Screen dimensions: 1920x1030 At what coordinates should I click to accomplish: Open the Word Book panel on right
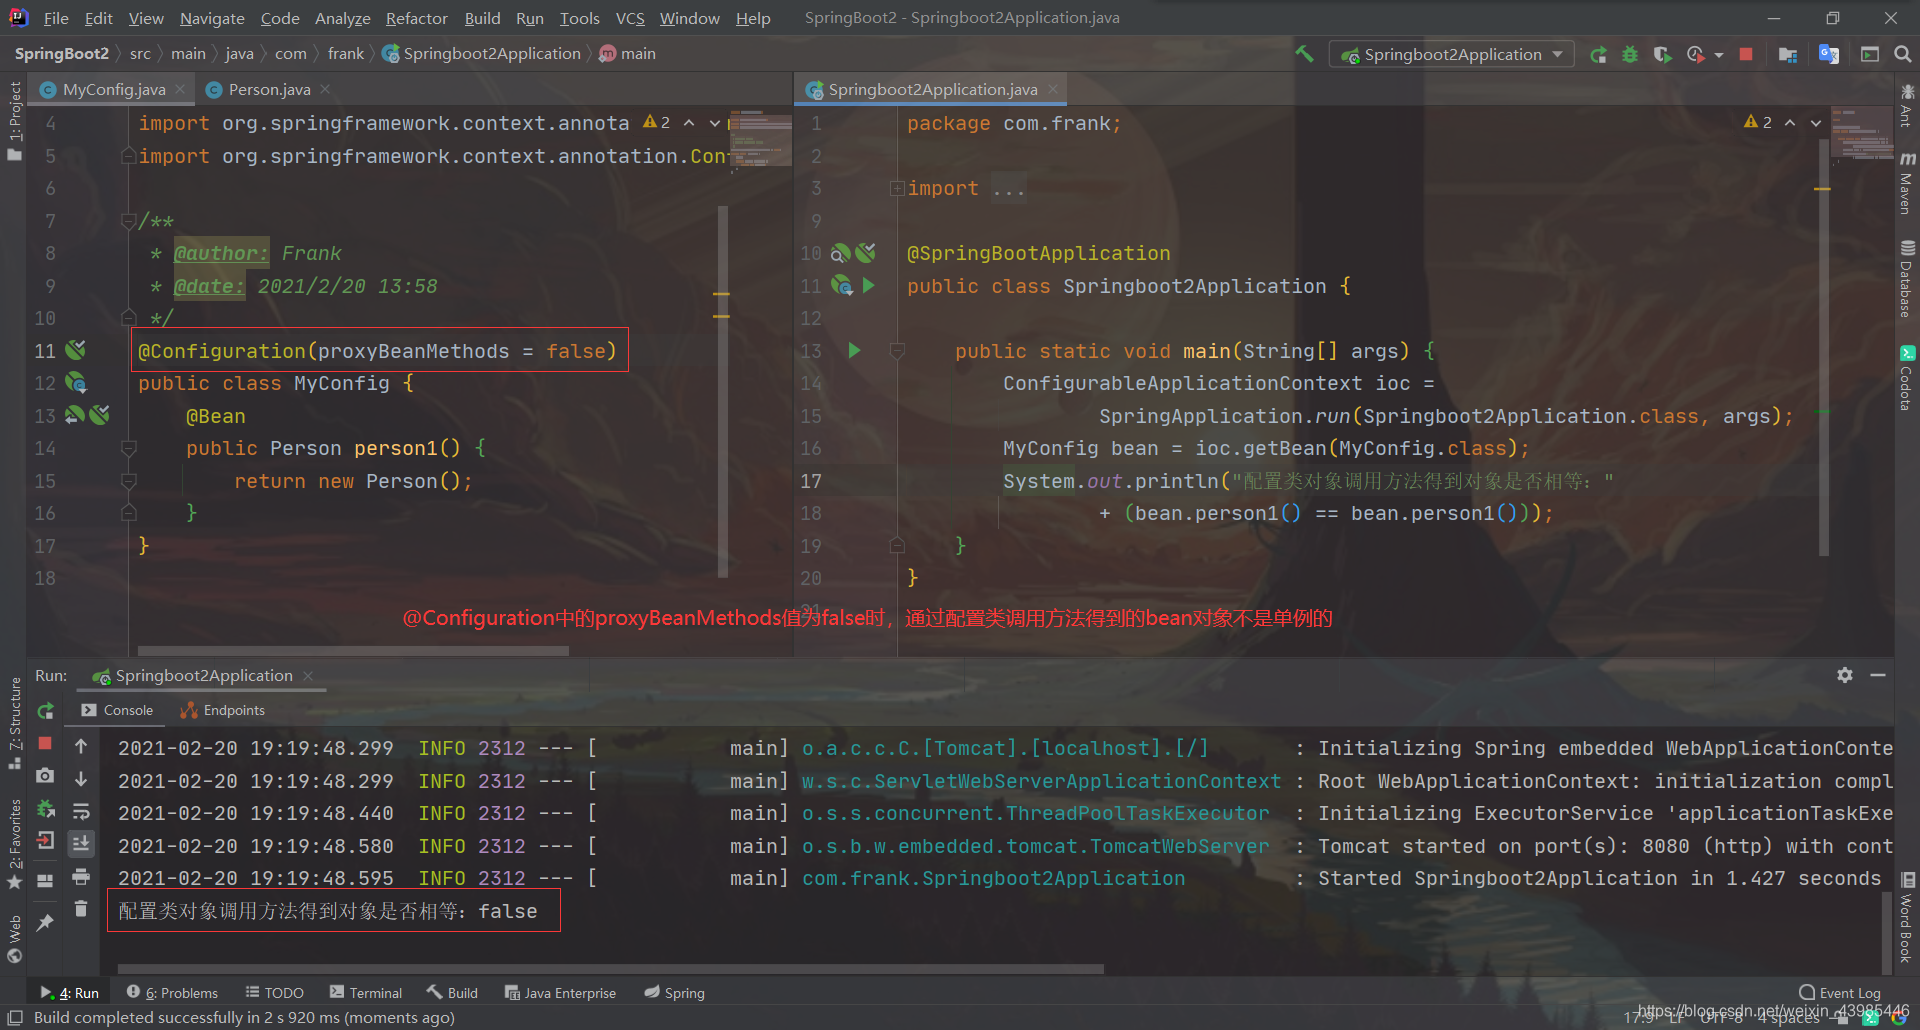tap(1907, 918)
